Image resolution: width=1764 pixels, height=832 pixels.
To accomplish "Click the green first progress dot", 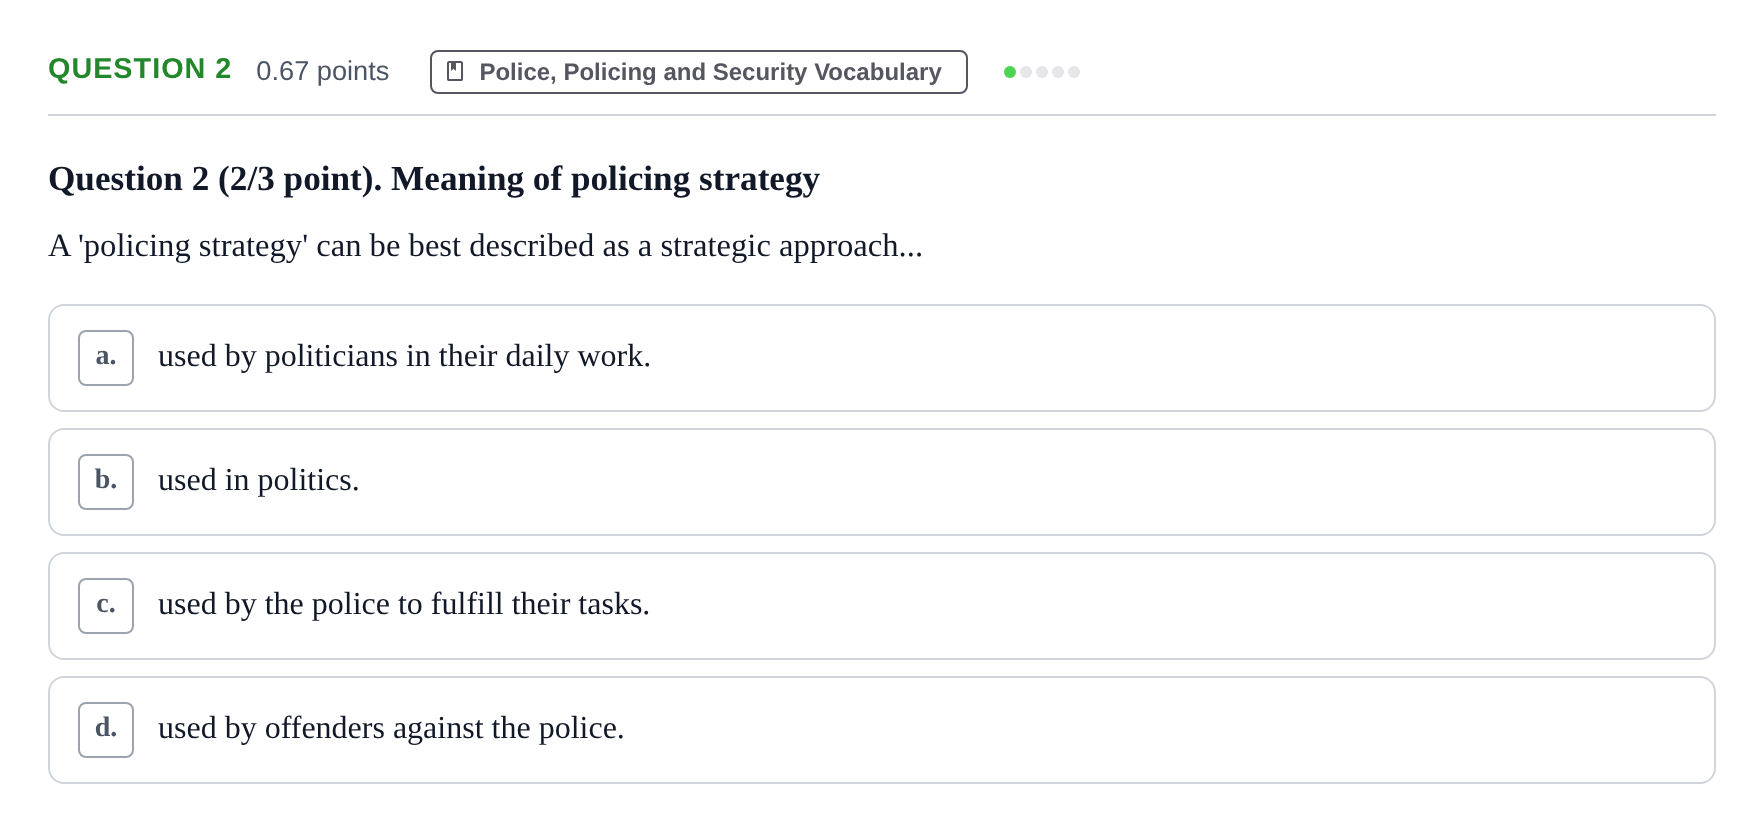I will (1010, 72).
